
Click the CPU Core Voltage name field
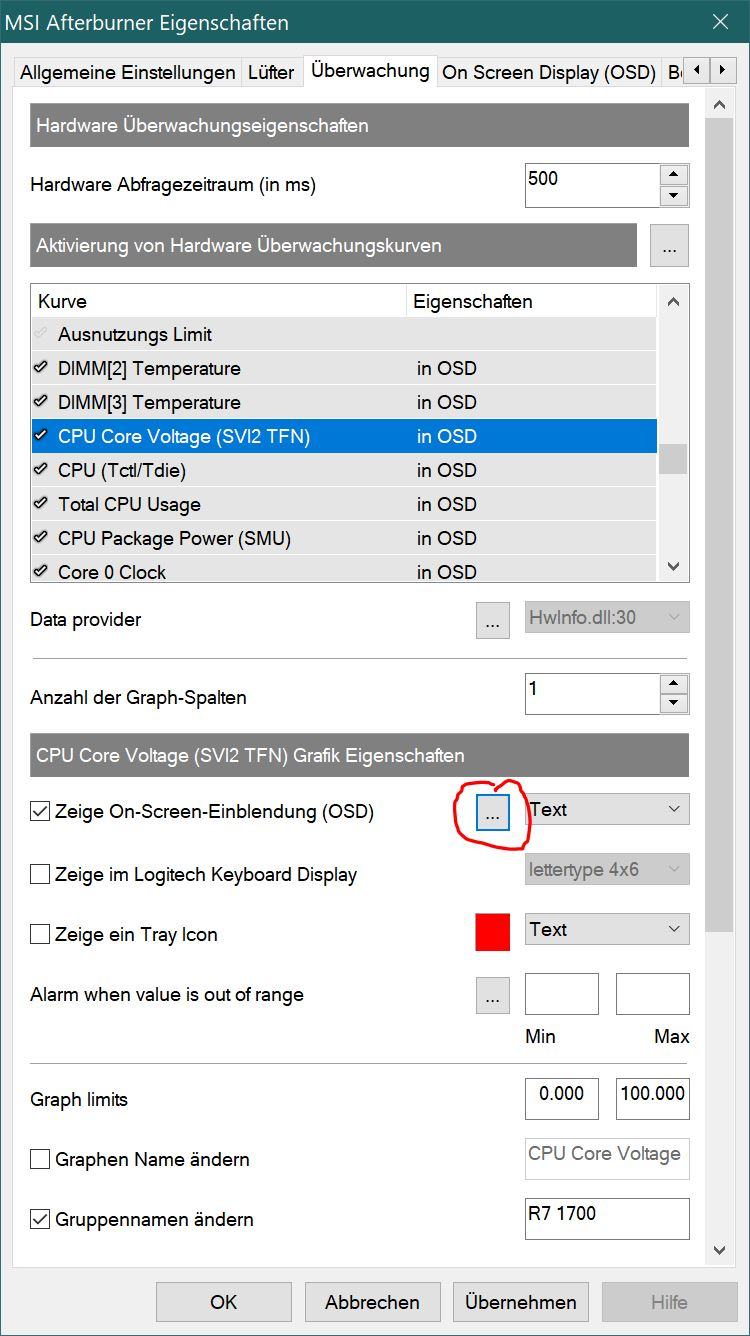tap(607, 1159)
